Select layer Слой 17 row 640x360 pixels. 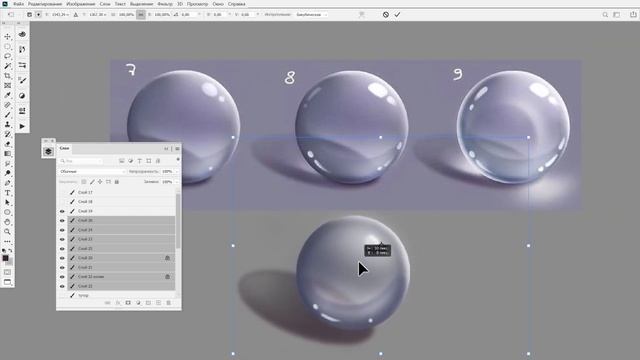121,192
